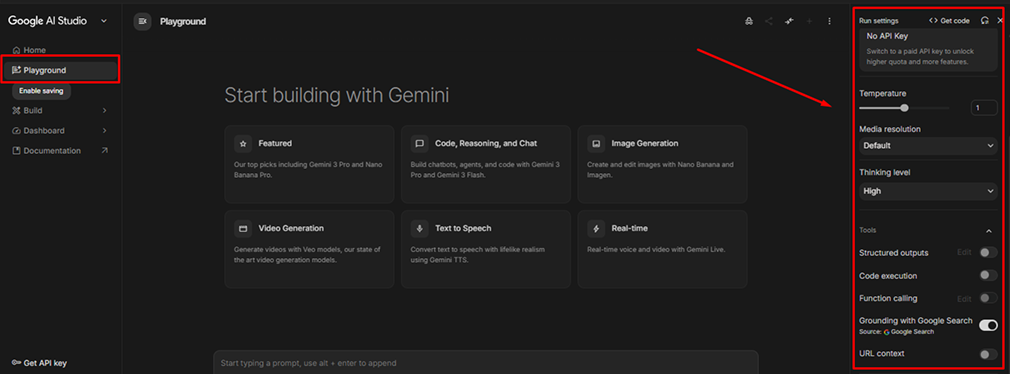Open the Thinking level High dropdown
The width and height of the screenshot is (1010, 374).
(928, 191)
